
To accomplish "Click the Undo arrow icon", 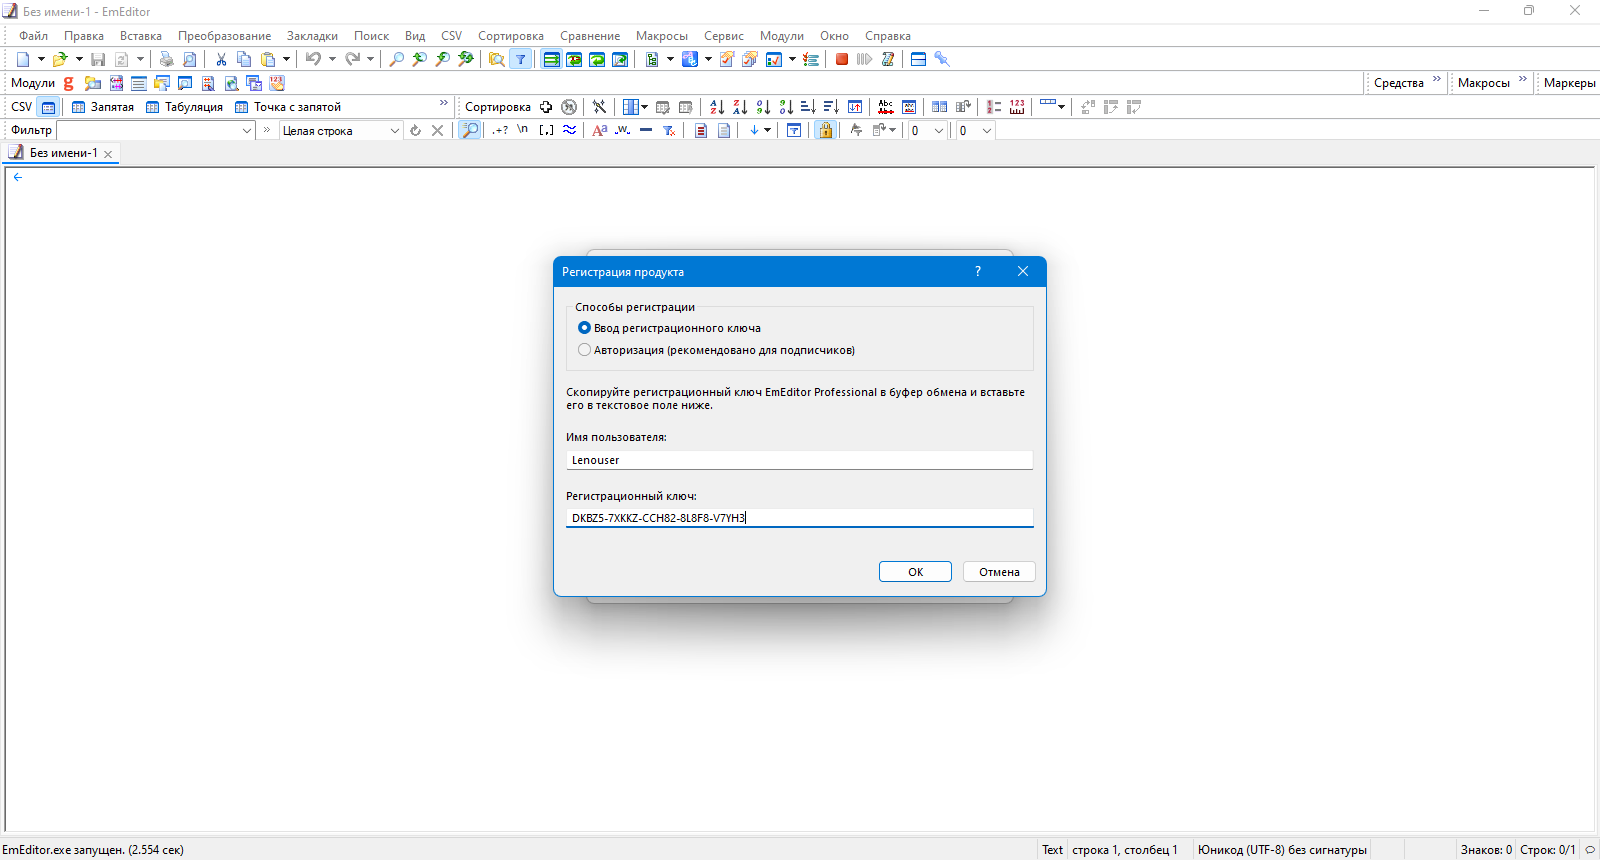I will [x=313, y=59].
